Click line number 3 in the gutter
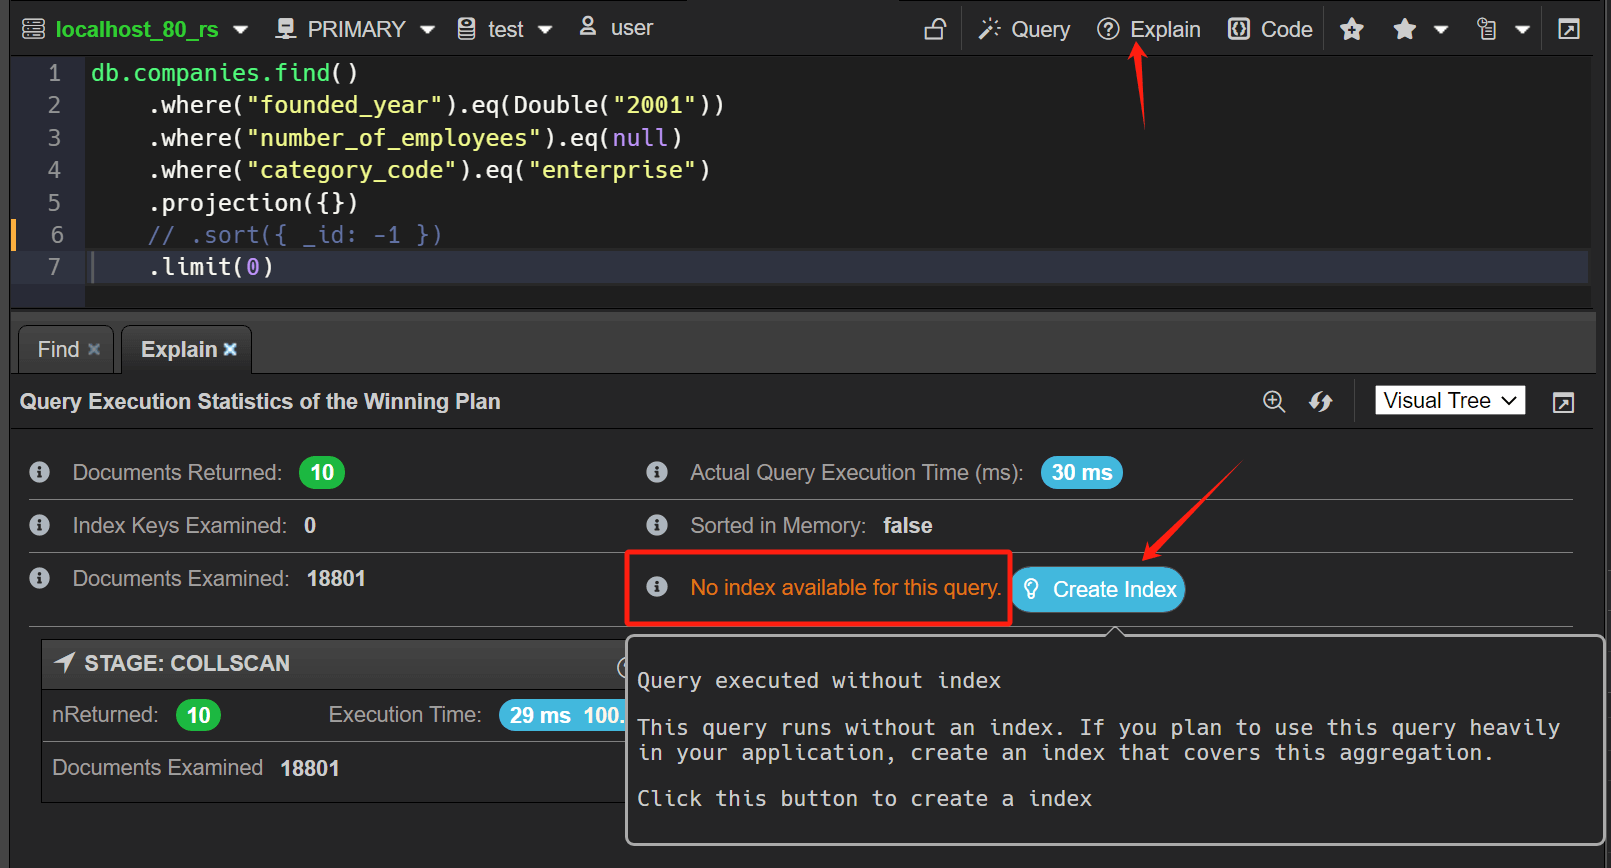This screenshot has height=868, width=1611. (x=54, y=138)
